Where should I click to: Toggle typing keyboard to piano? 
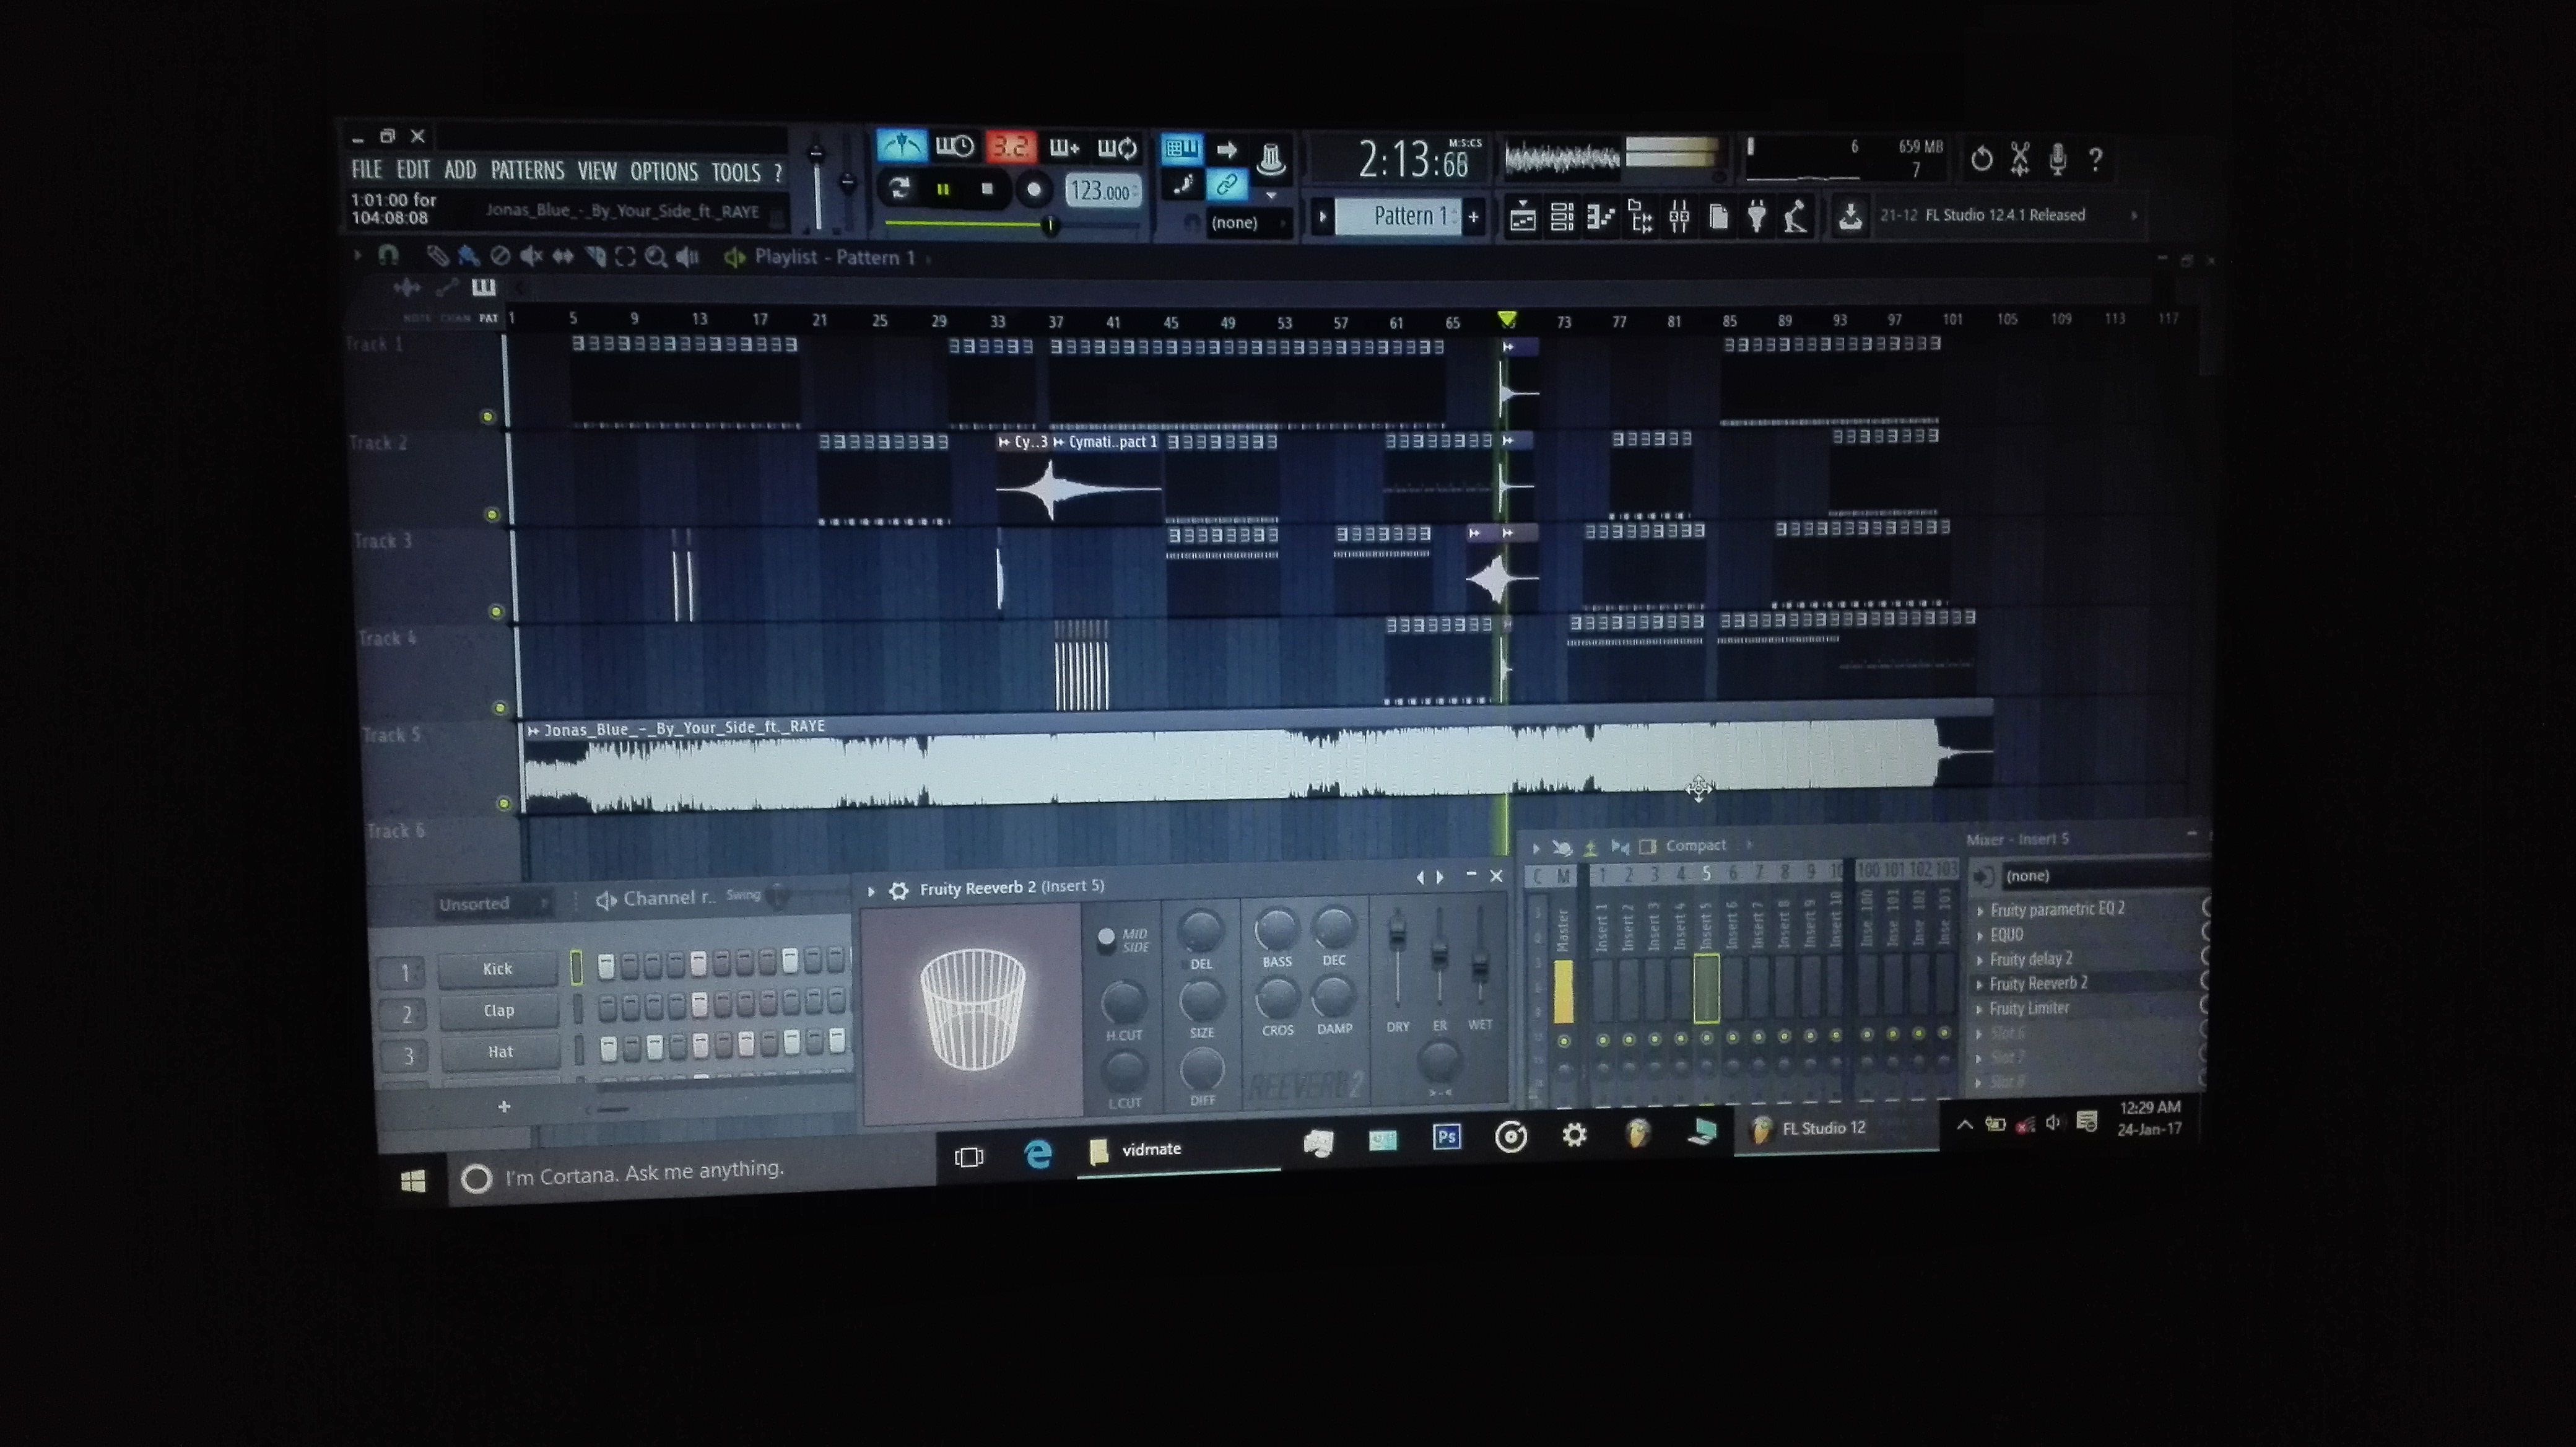pyautogui.click(x=1181, y=149)
